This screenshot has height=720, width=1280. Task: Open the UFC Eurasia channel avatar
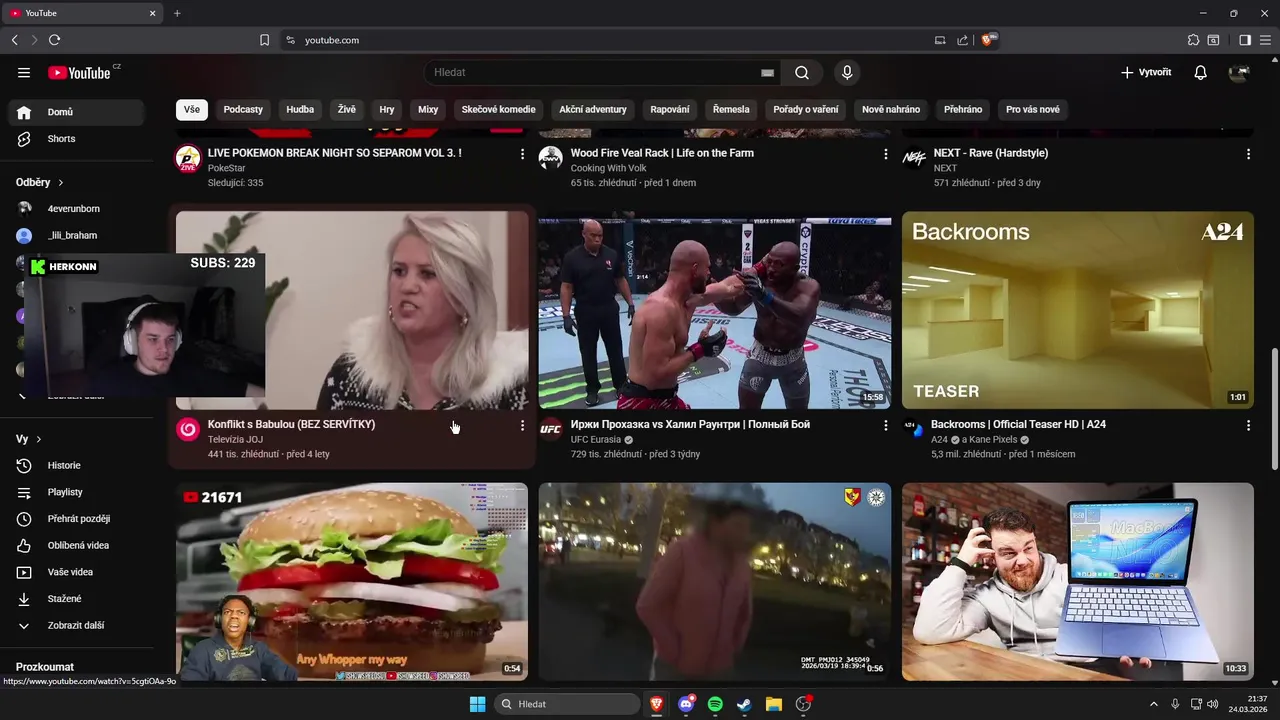[551, 430]
